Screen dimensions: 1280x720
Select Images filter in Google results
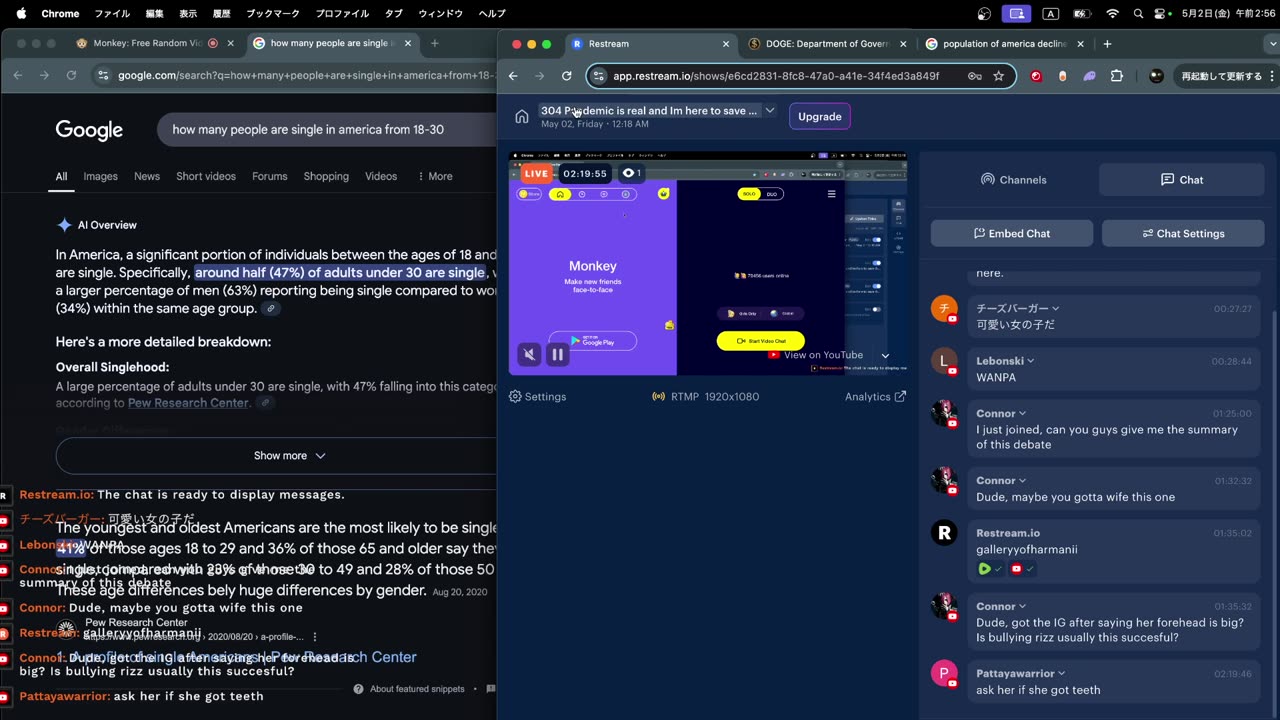[x=100, y=176]
